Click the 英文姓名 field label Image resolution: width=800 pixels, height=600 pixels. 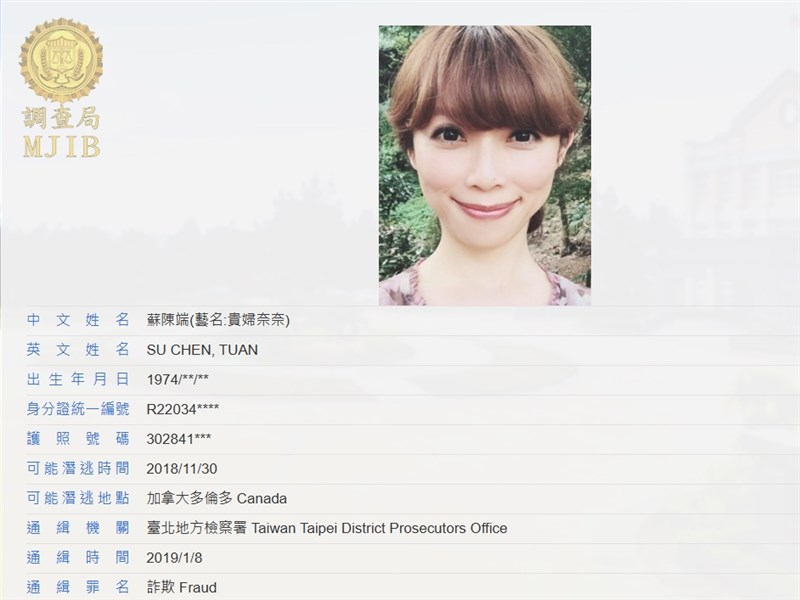tap(78, 350)
